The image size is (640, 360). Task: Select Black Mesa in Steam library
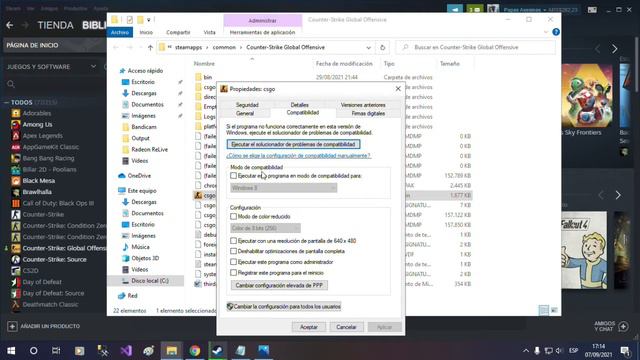click(38, 180)
